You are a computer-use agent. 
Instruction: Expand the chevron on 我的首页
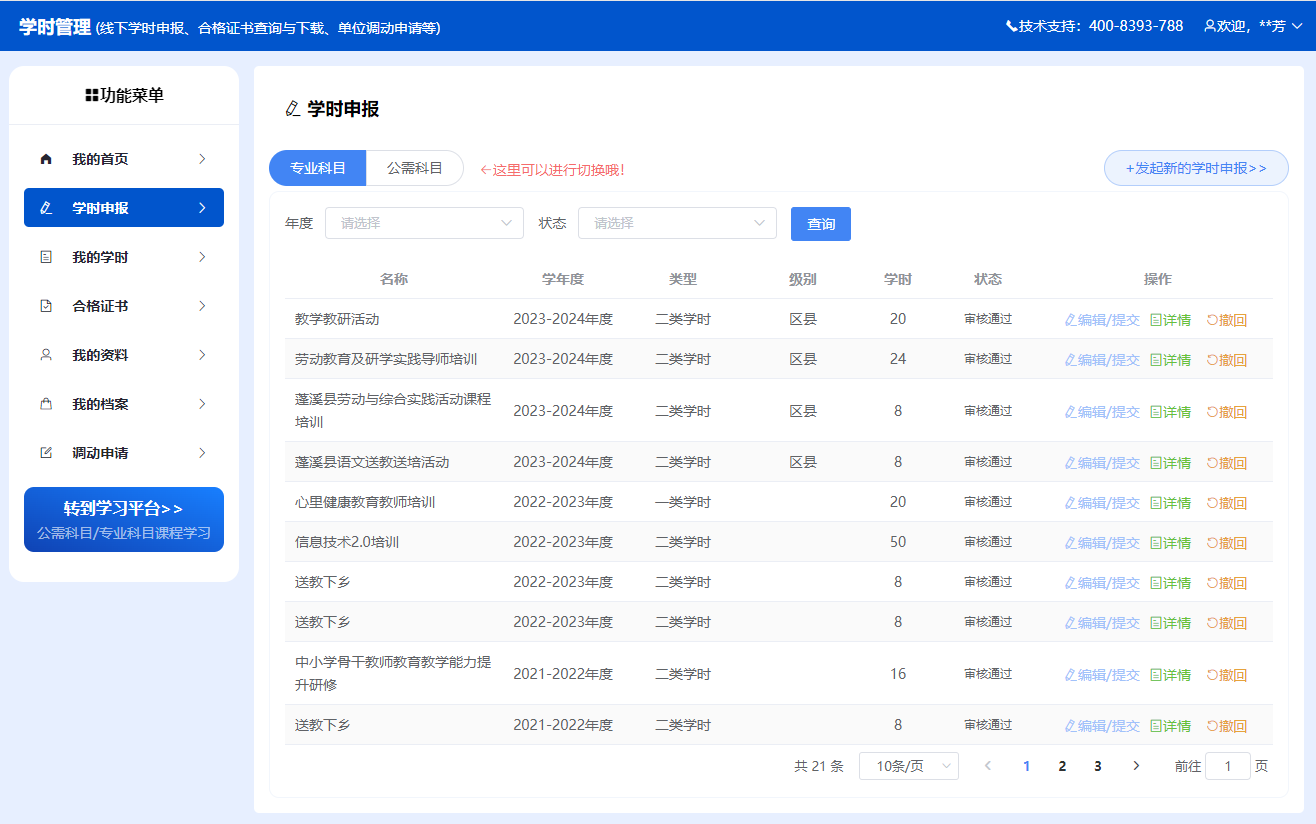(x=202, y=159)
